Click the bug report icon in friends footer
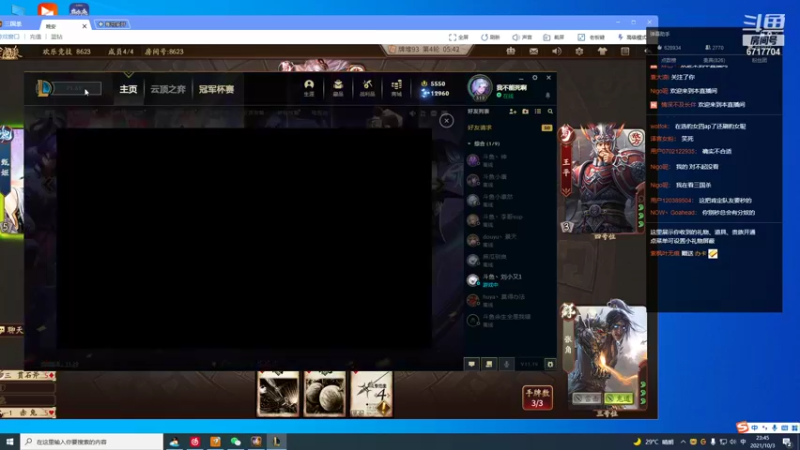The image size is (800, 450). 550,364
